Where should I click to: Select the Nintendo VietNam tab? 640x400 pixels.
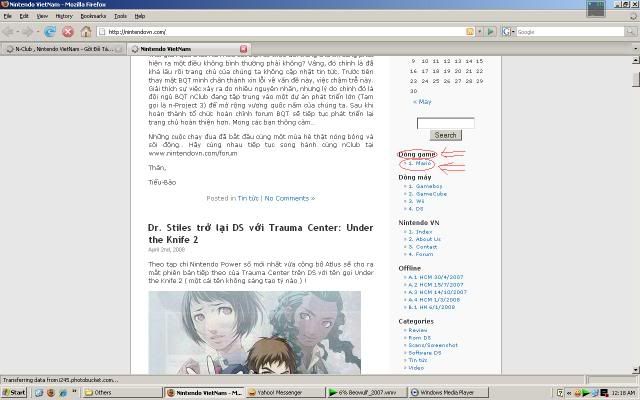point(188,49)
